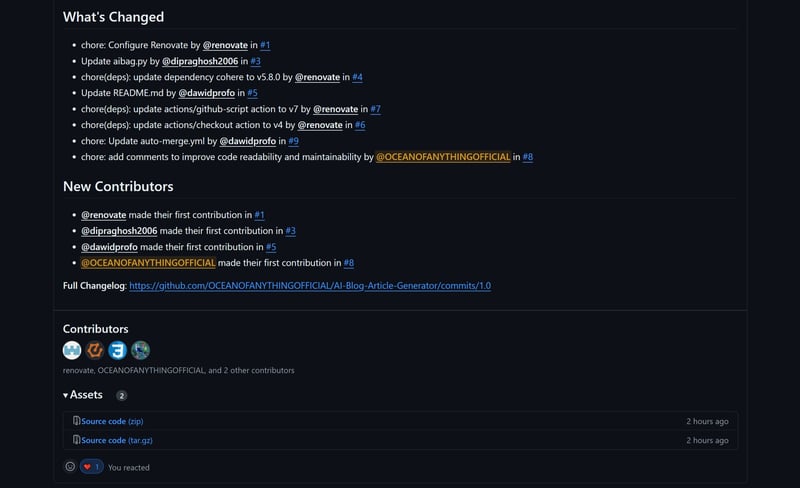Screen dimensions: 800x488
Task: Open pull request #1 in What's Changed
Action: 265,45
